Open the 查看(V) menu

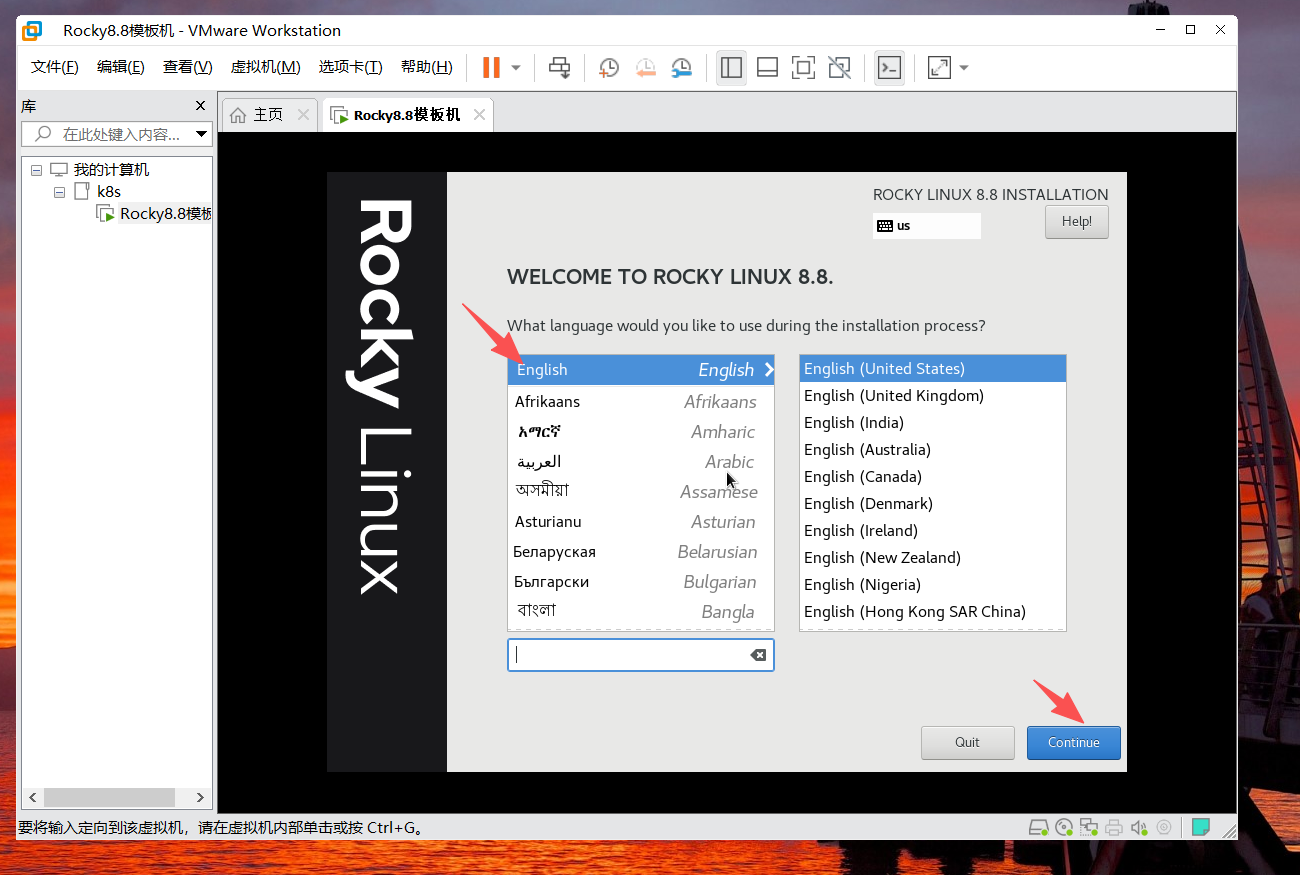pyautogui.click(x=188, y=67)
